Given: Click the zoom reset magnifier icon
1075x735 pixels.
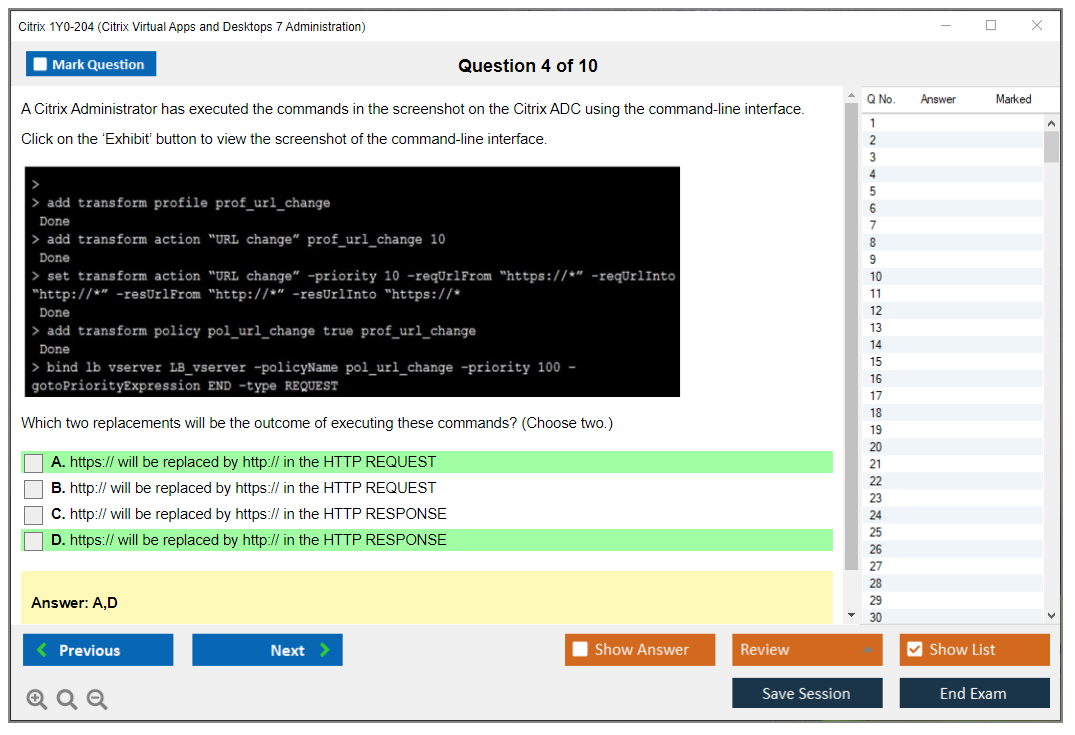Looking at the screenshot, I should (x=67, y=699).
